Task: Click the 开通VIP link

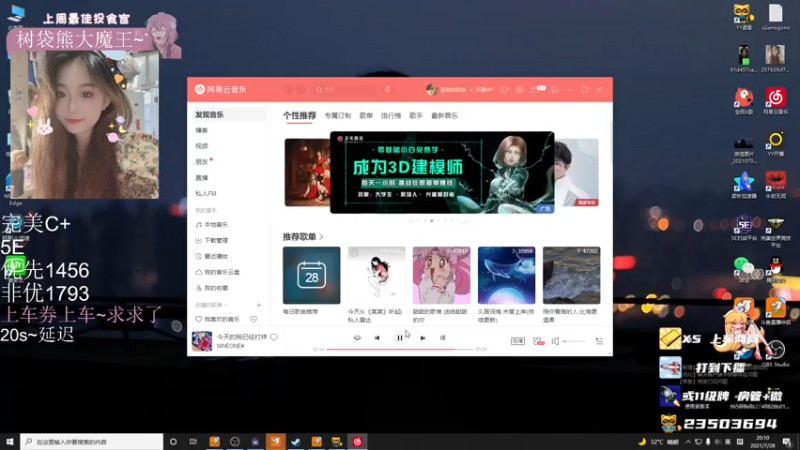Action: [484, 89]
